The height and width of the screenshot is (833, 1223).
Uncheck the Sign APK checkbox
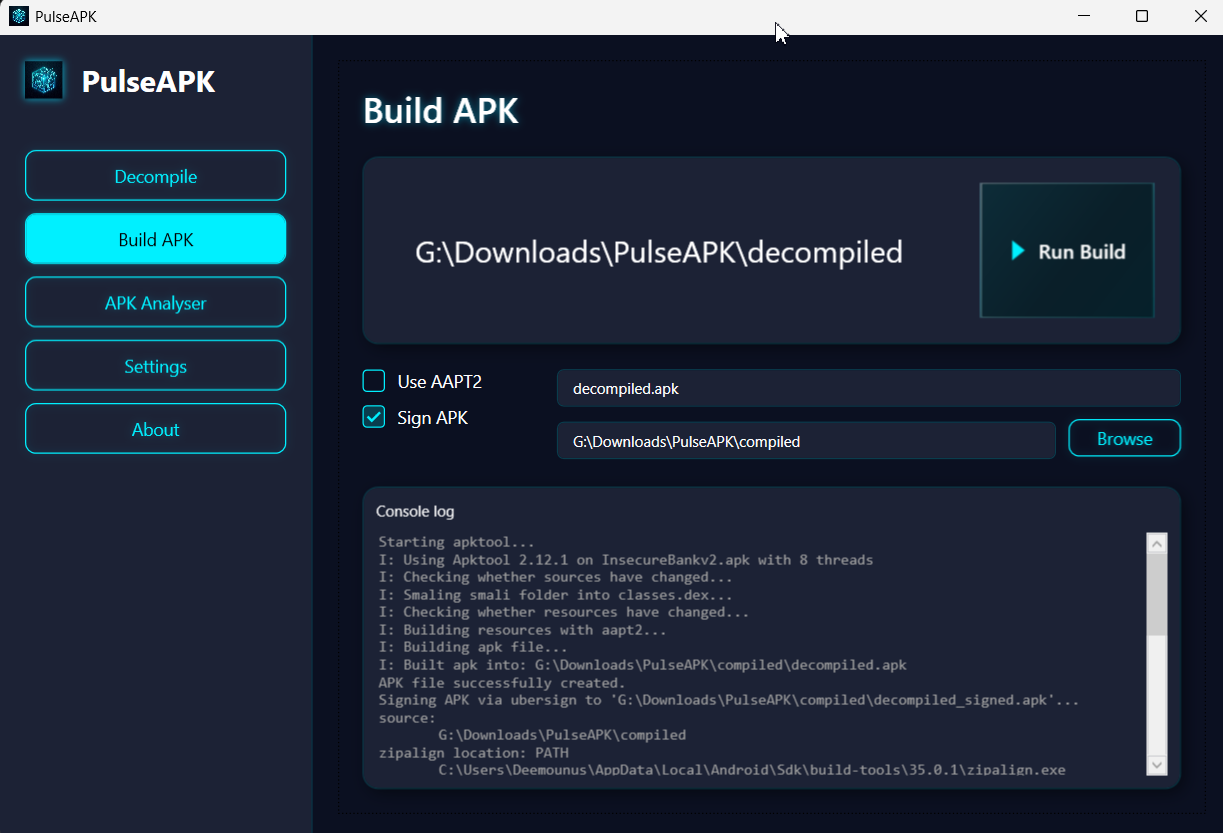point(374,417)
